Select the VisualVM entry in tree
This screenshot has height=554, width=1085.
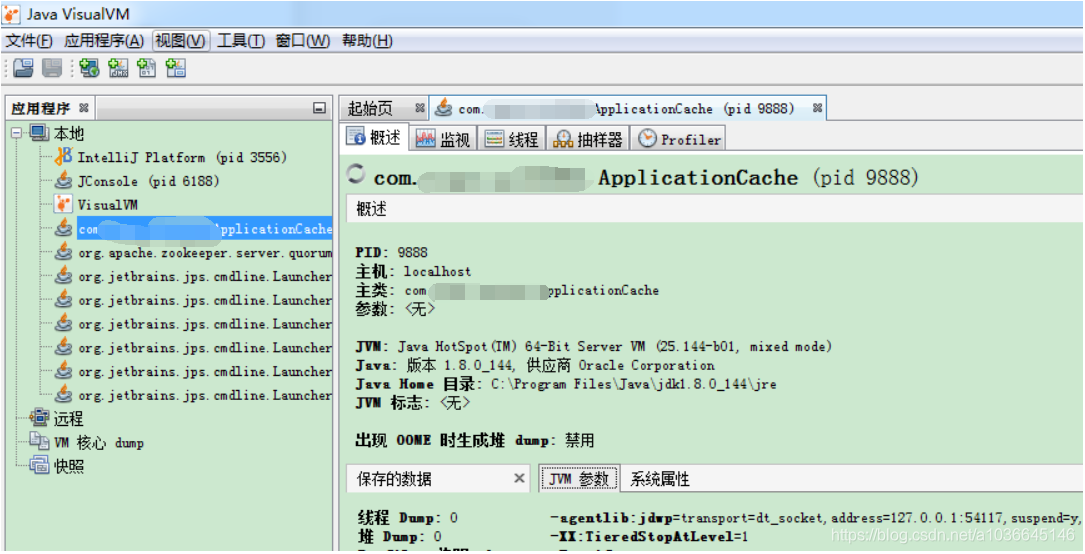click(107, 205)
